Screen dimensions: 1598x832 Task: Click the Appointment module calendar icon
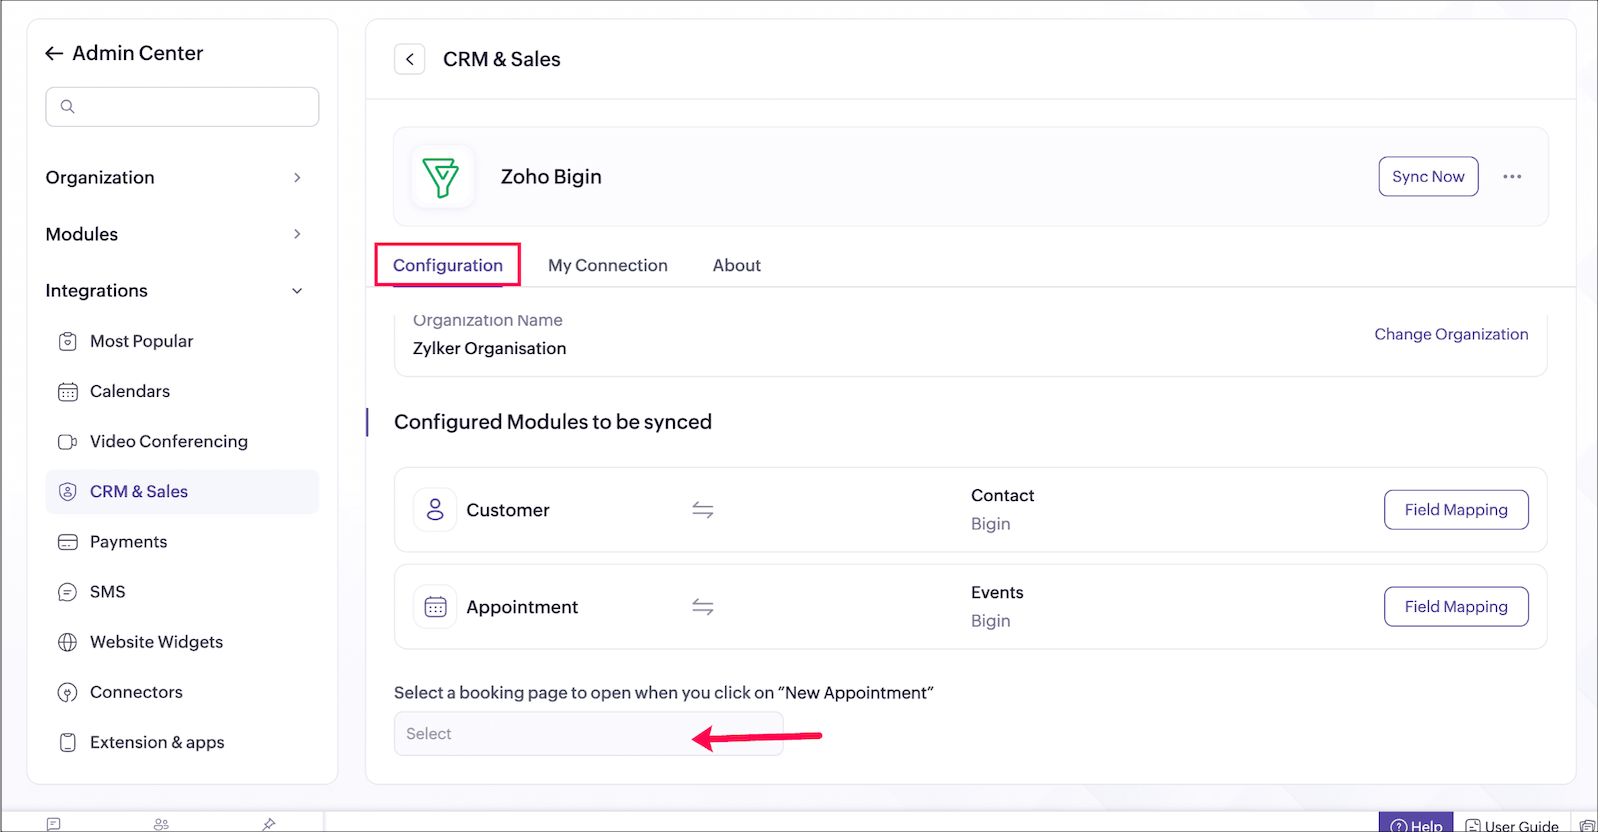click(435, 607)
